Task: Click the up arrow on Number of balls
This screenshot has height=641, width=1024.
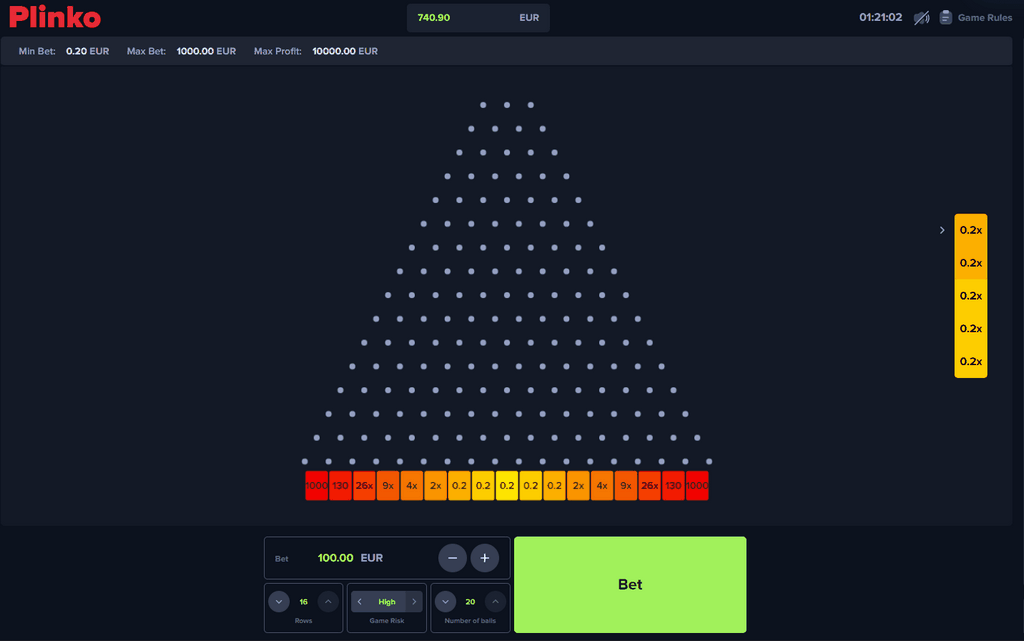Action: tap(495, 601)
